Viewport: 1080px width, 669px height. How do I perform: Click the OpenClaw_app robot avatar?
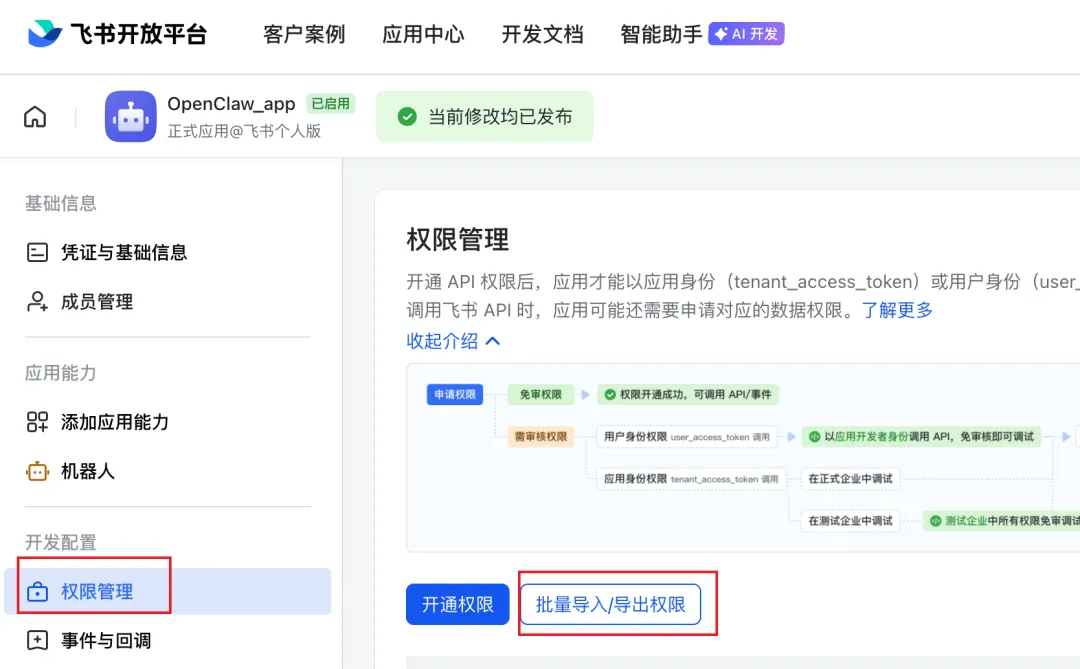point(130,116)
